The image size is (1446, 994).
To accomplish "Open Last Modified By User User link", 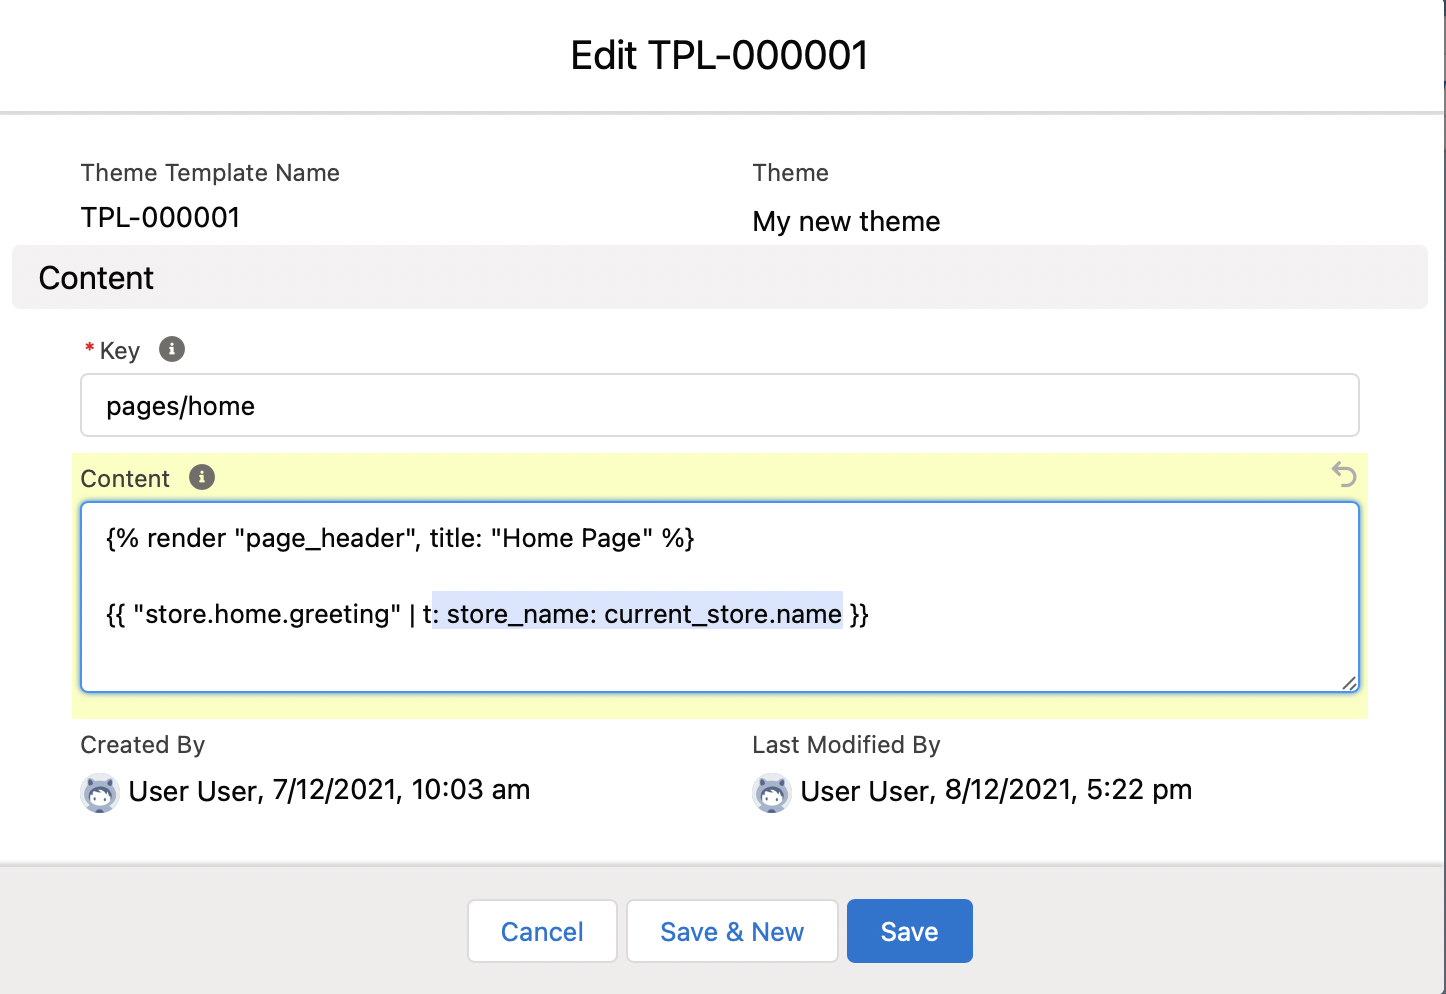I will tap(865, 791).
